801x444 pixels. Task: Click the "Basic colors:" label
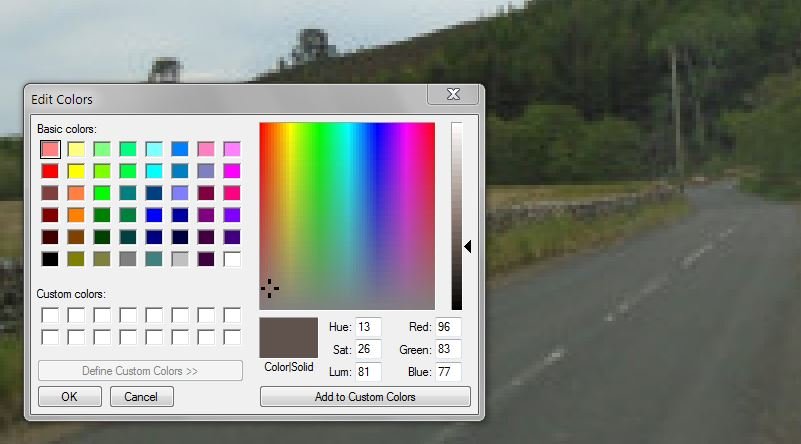(x=67, y=129)
